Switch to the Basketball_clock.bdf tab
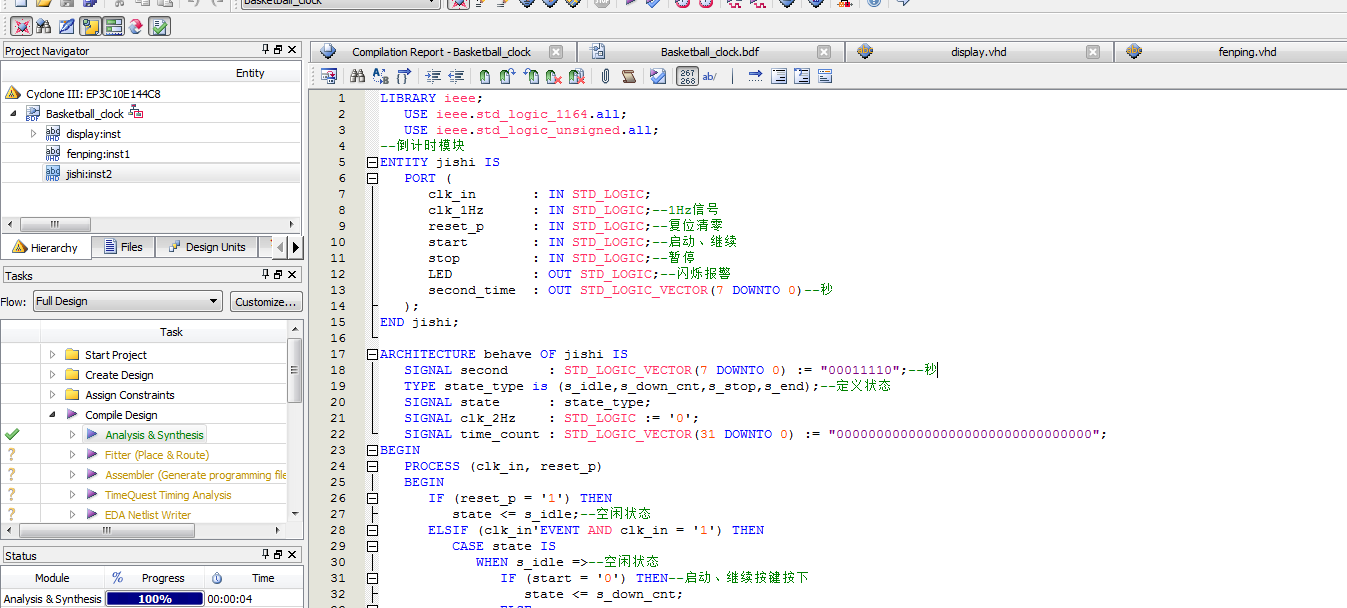The width and height of the screenshot is (1347, 608). coord(709,52)
